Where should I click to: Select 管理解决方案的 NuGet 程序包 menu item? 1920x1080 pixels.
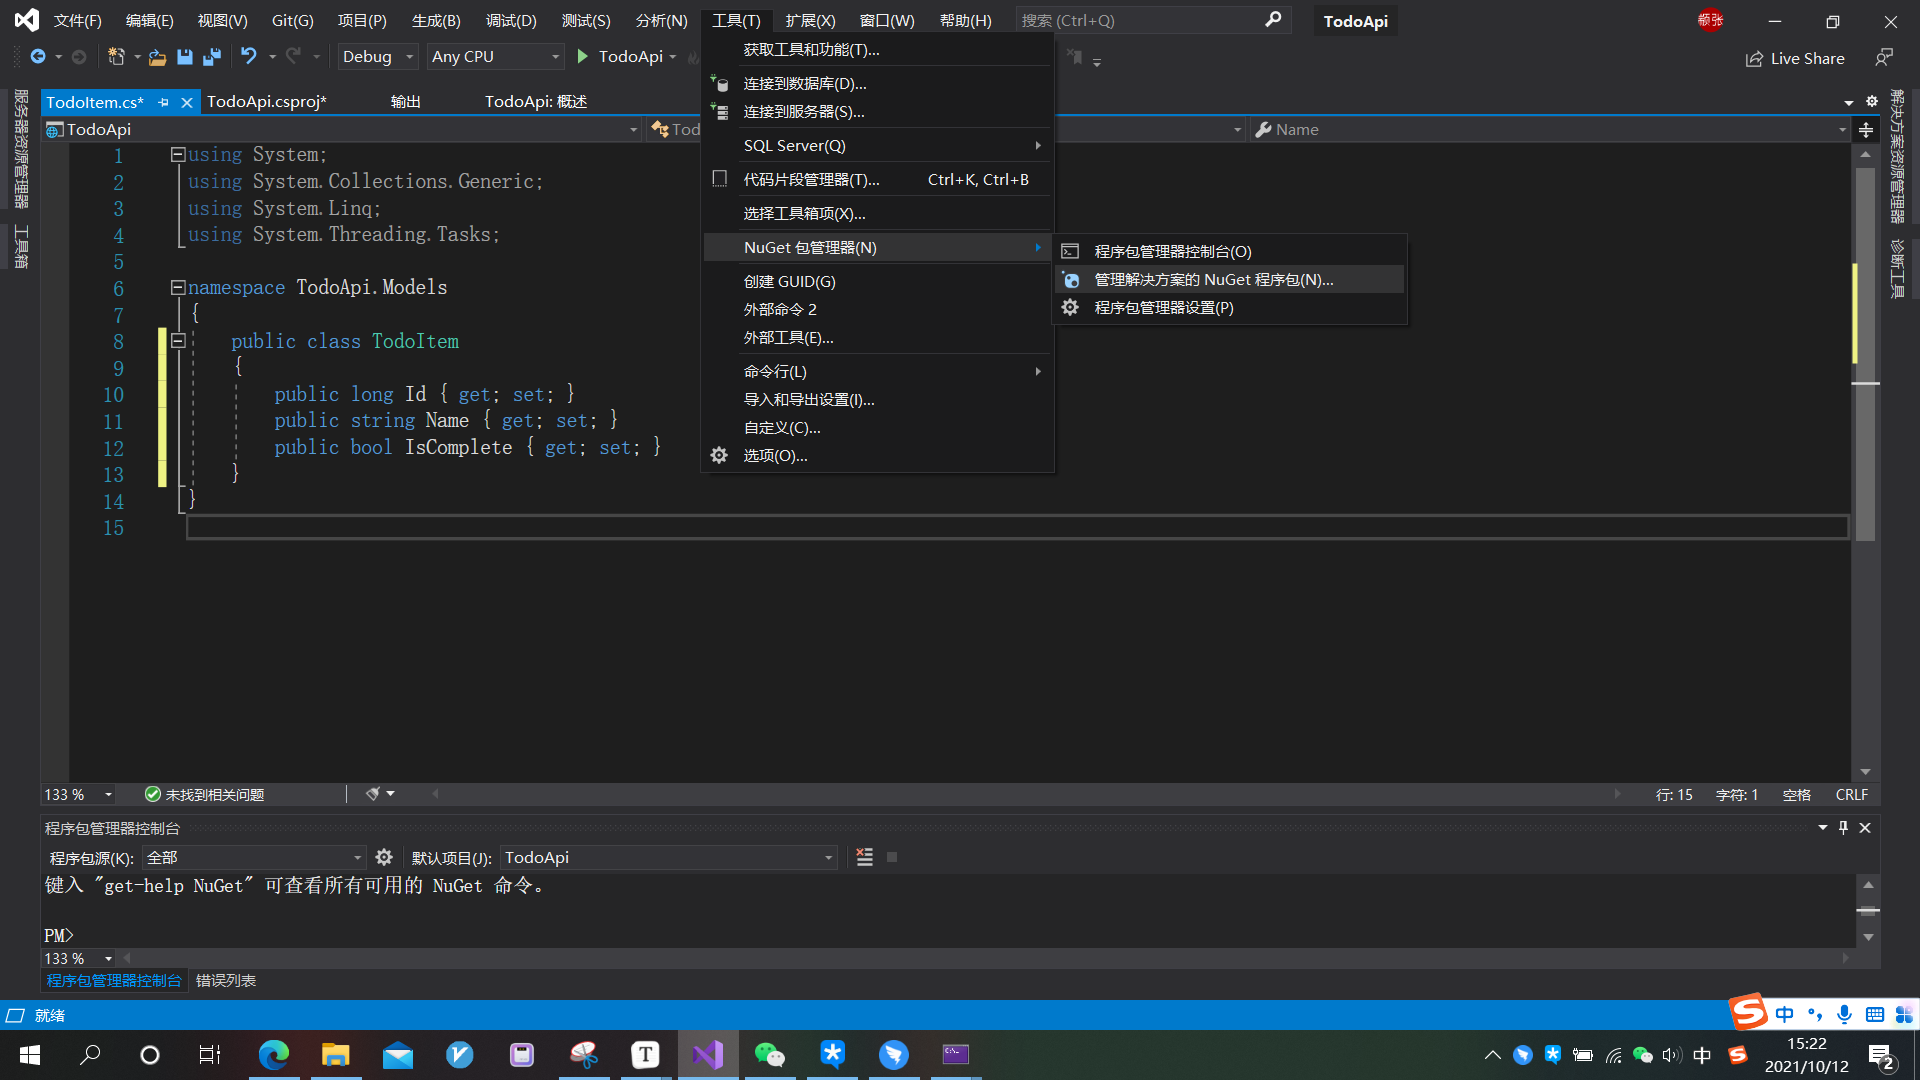pos(1213,279)
